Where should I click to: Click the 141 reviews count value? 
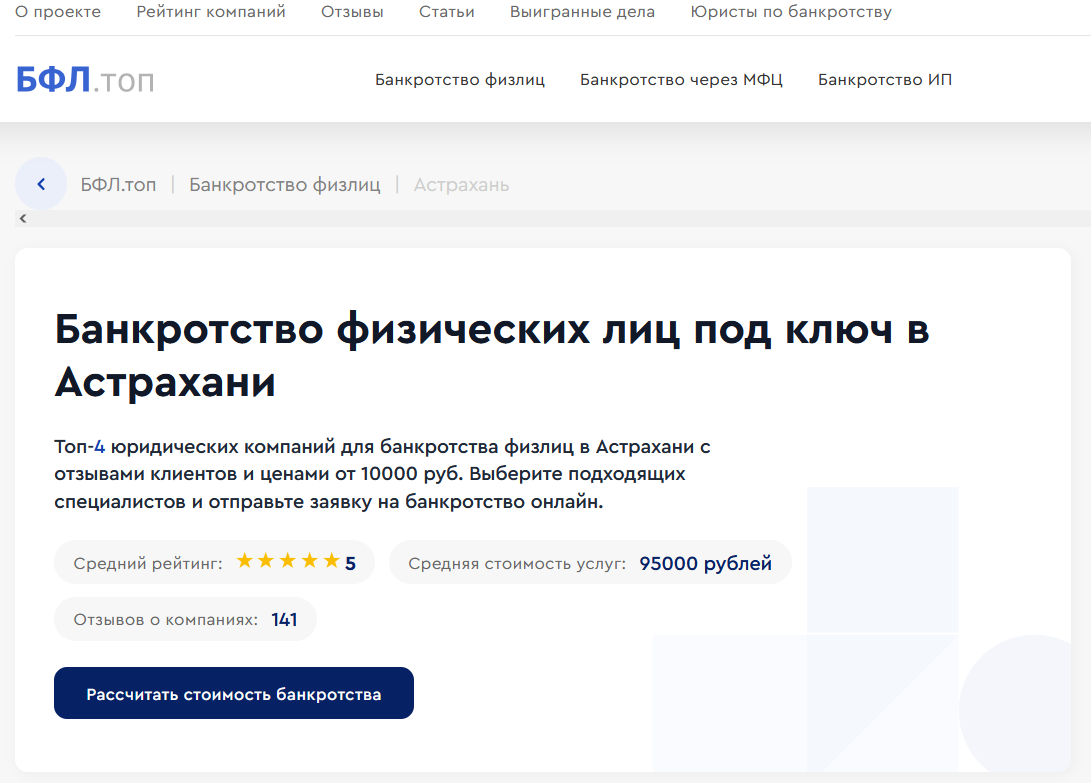pos(284,619)
